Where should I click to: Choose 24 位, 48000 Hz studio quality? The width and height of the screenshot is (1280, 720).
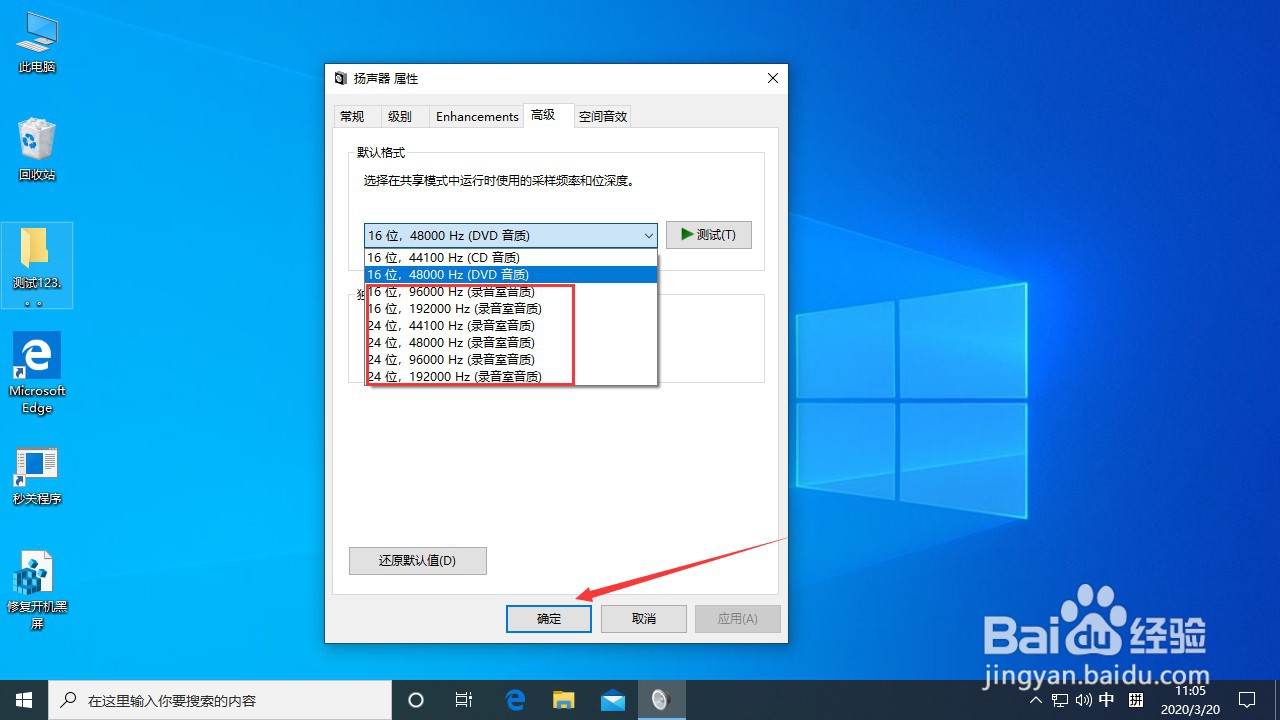tap(511, 342)
